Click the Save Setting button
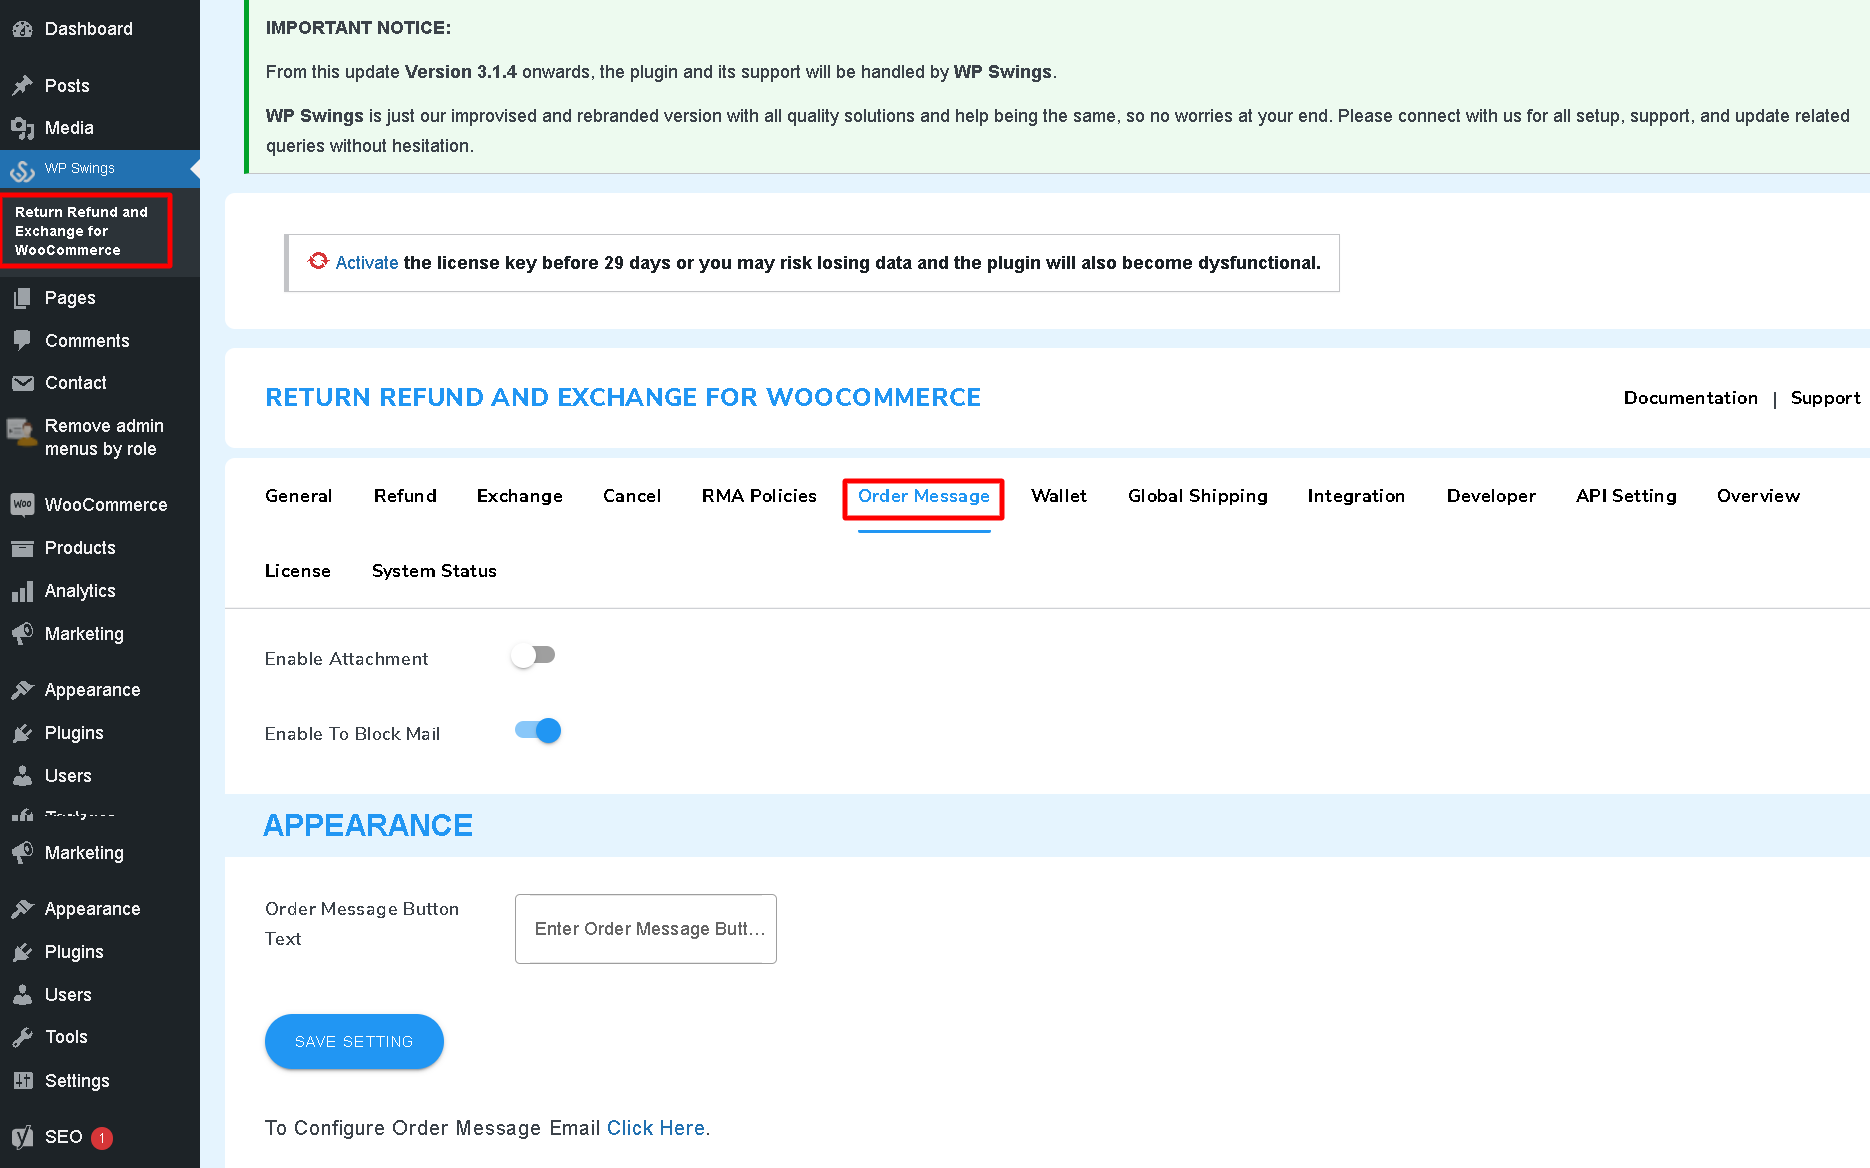Viewport: 1870px width, 1168px height. [354, 1042]
